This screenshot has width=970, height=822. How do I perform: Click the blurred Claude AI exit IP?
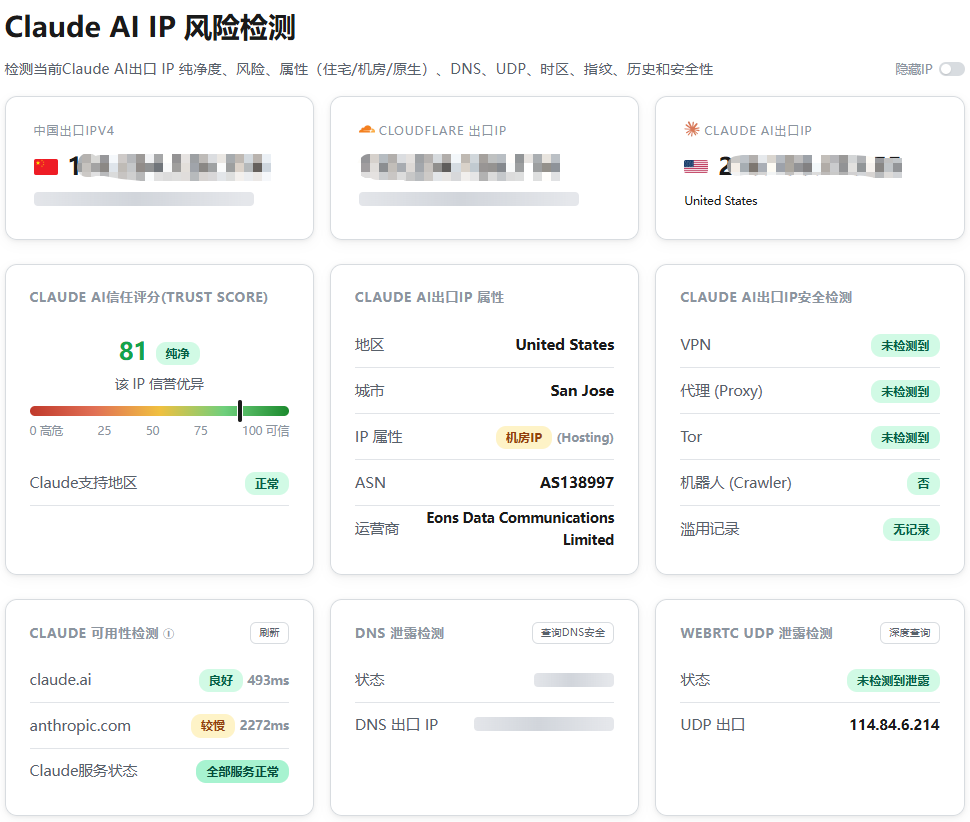[x=810, y=166]
